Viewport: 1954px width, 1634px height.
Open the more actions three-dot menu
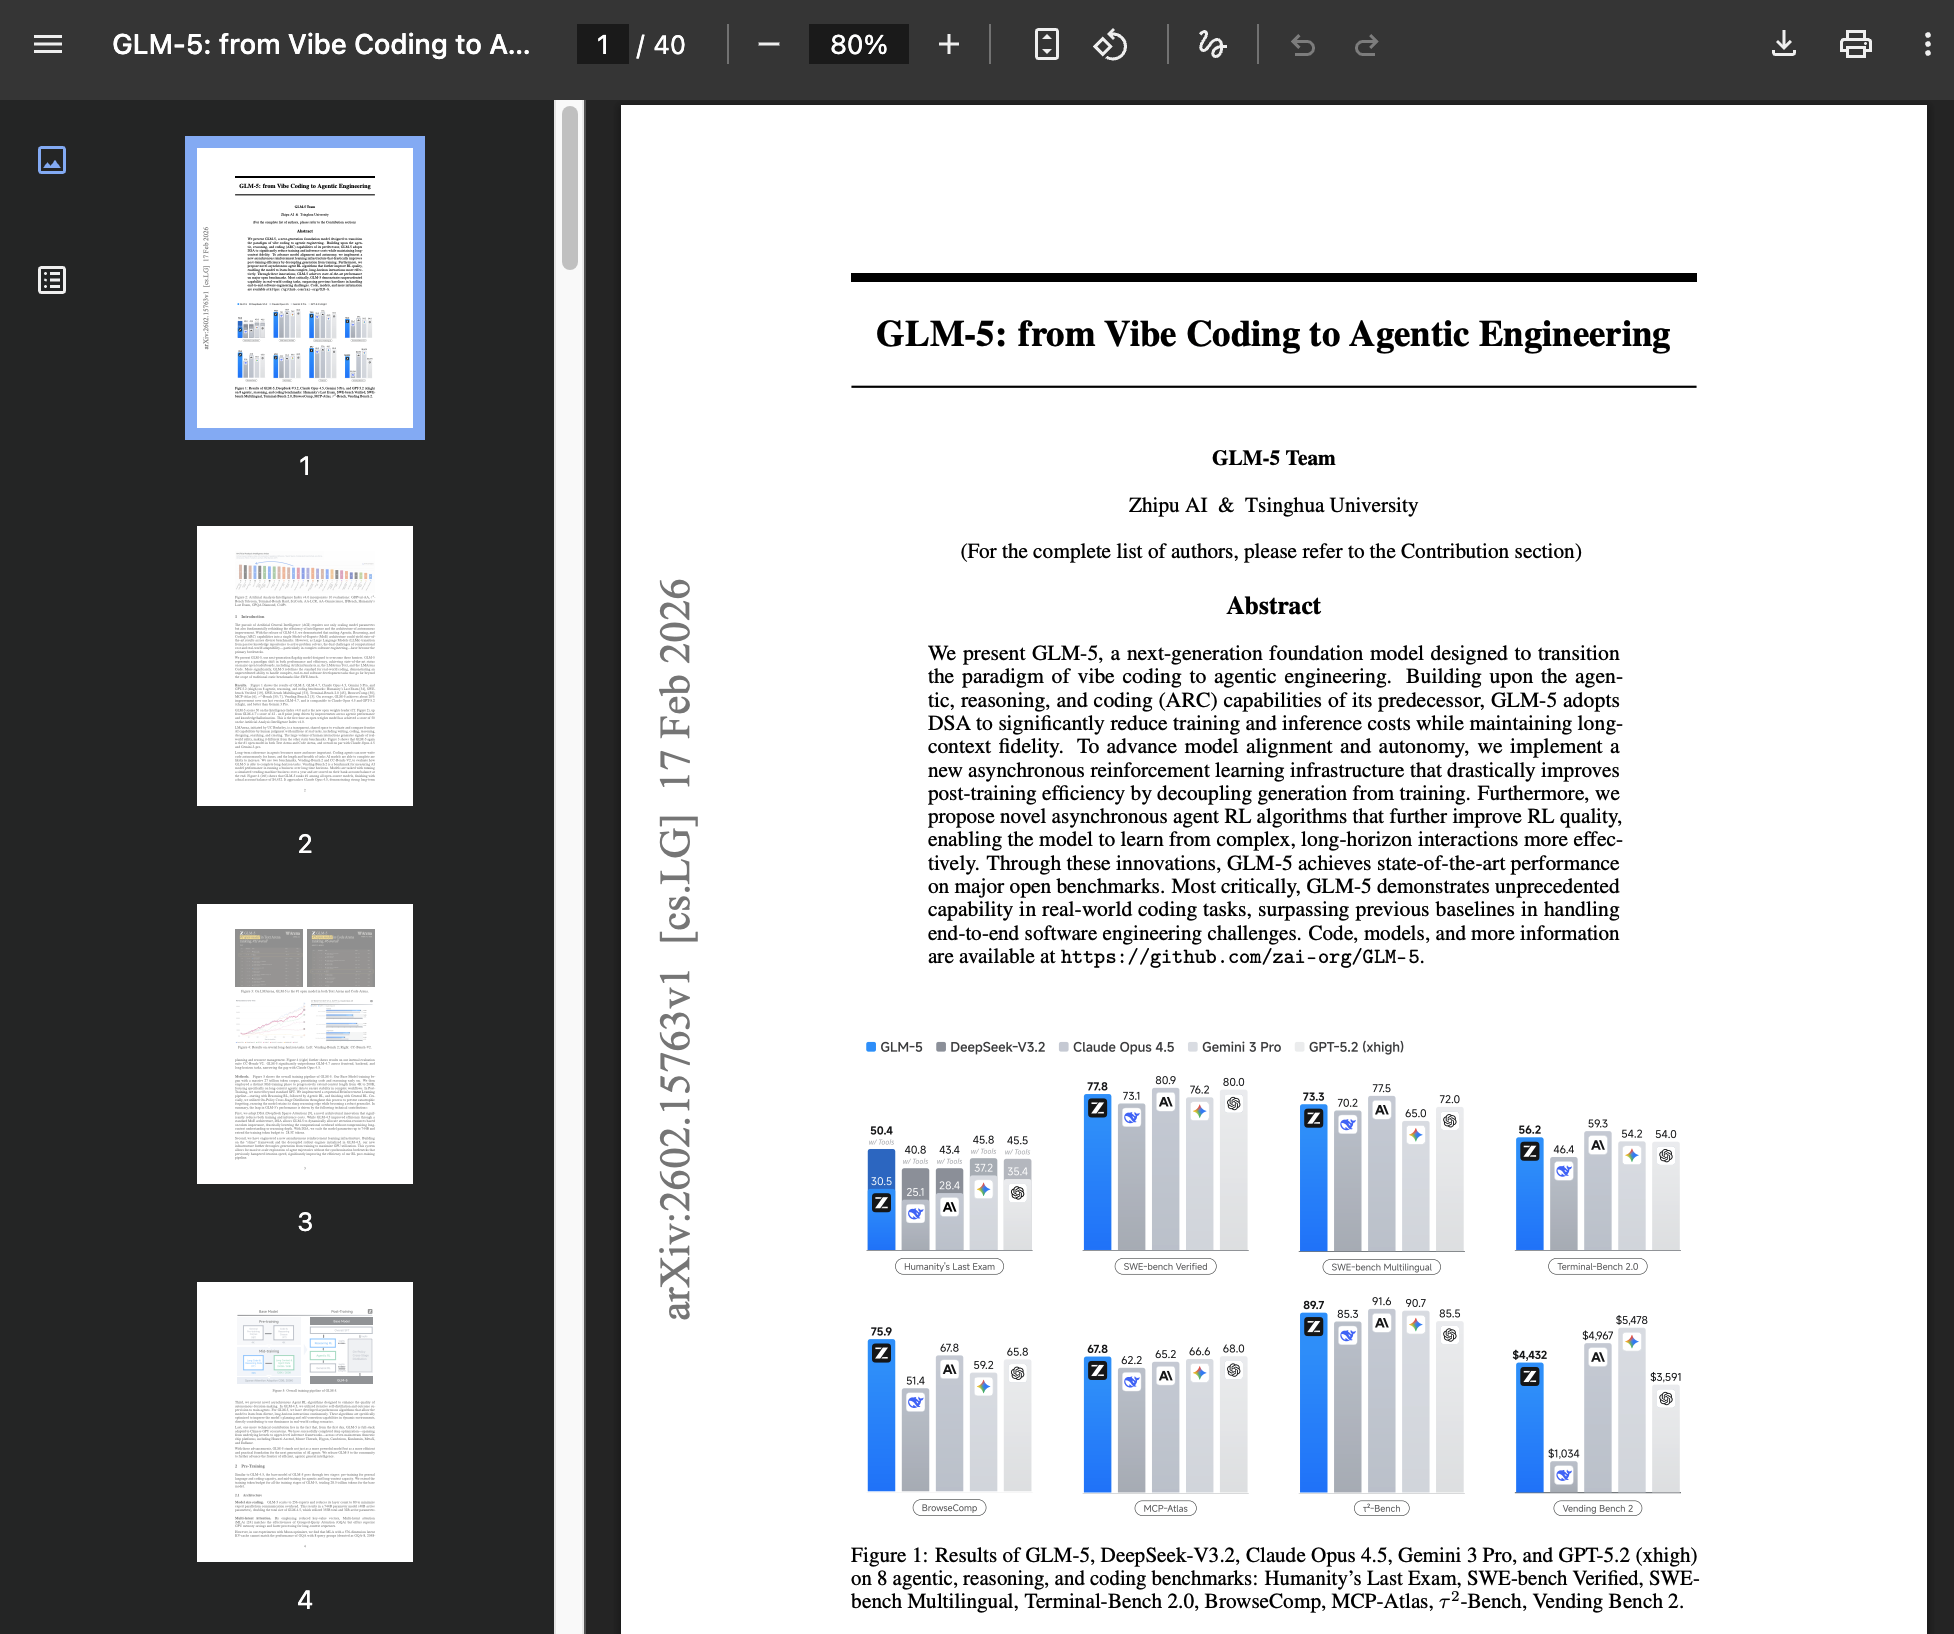pyautogui.click(x=1927, y=44)
